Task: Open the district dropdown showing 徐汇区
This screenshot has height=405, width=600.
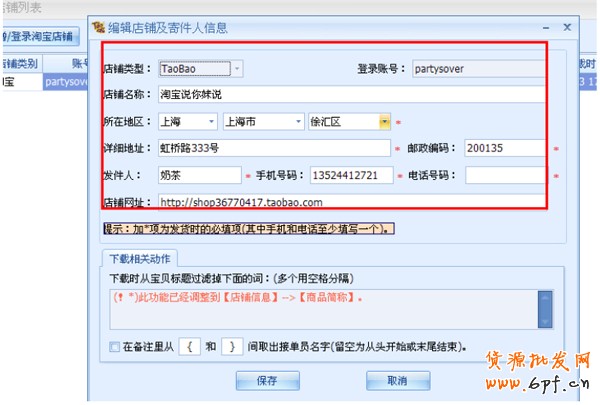Action: coord(384,122)
